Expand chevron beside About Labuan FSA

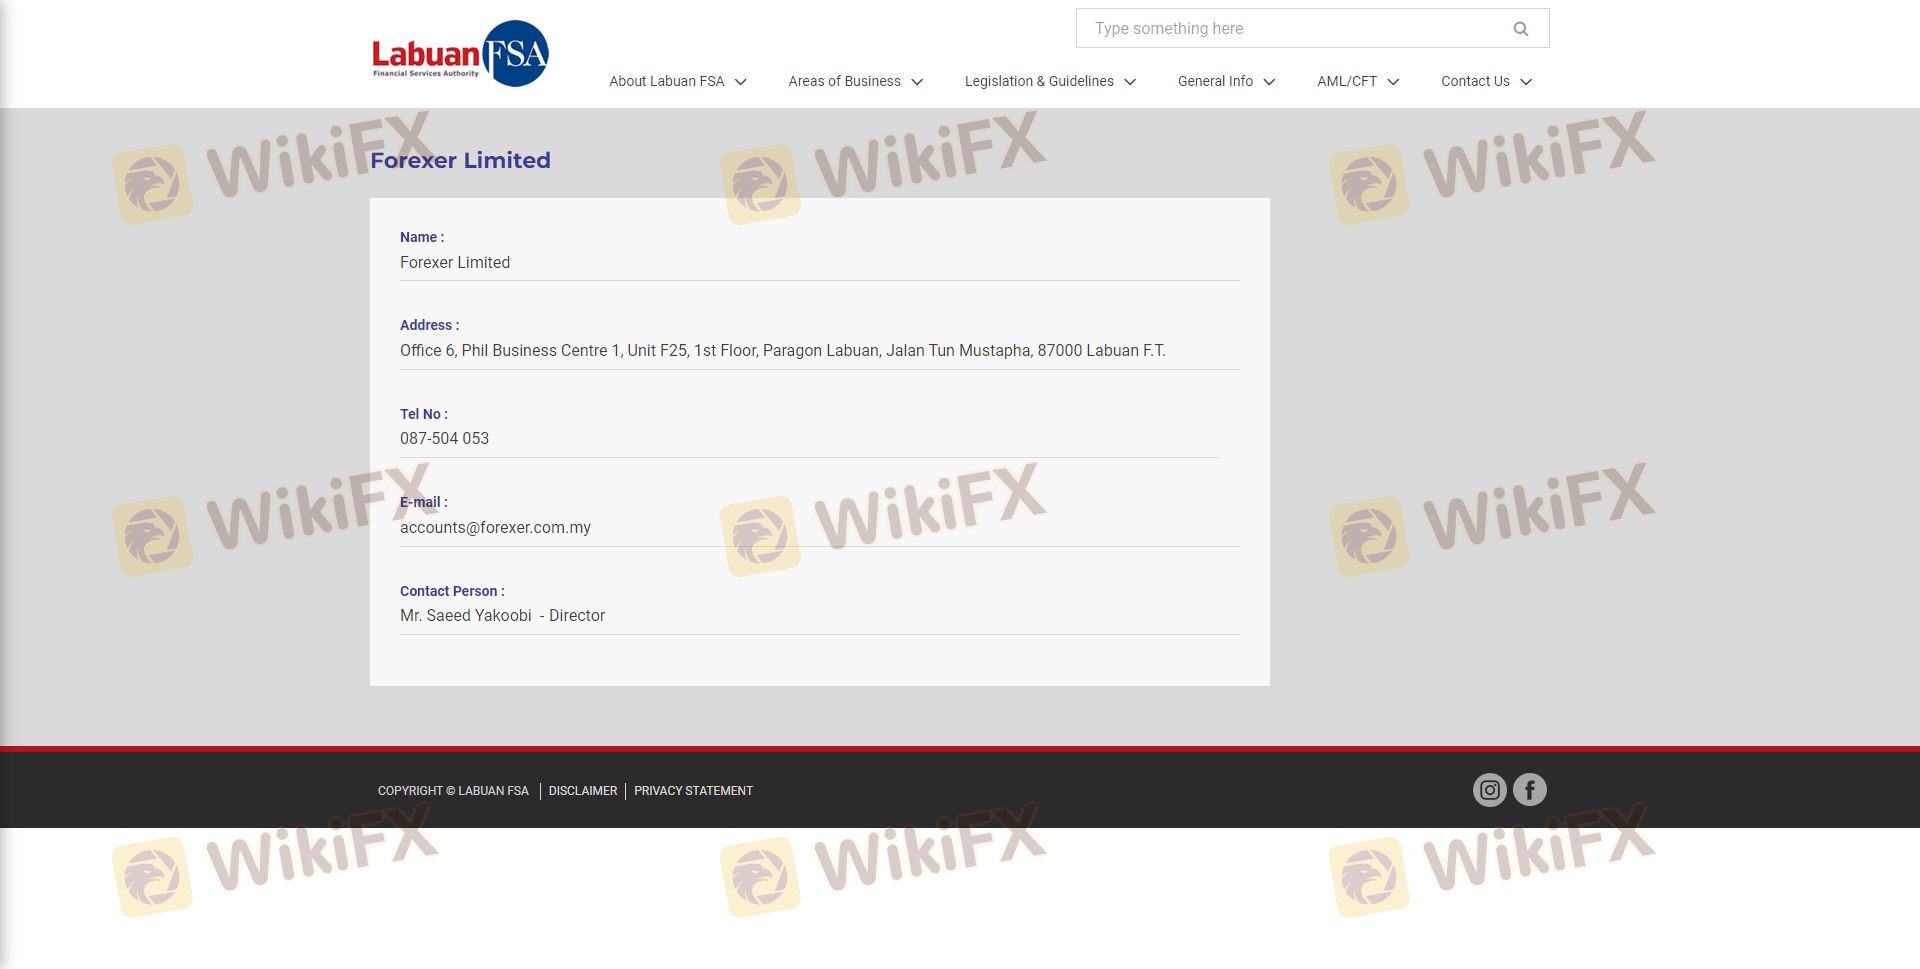741,82
